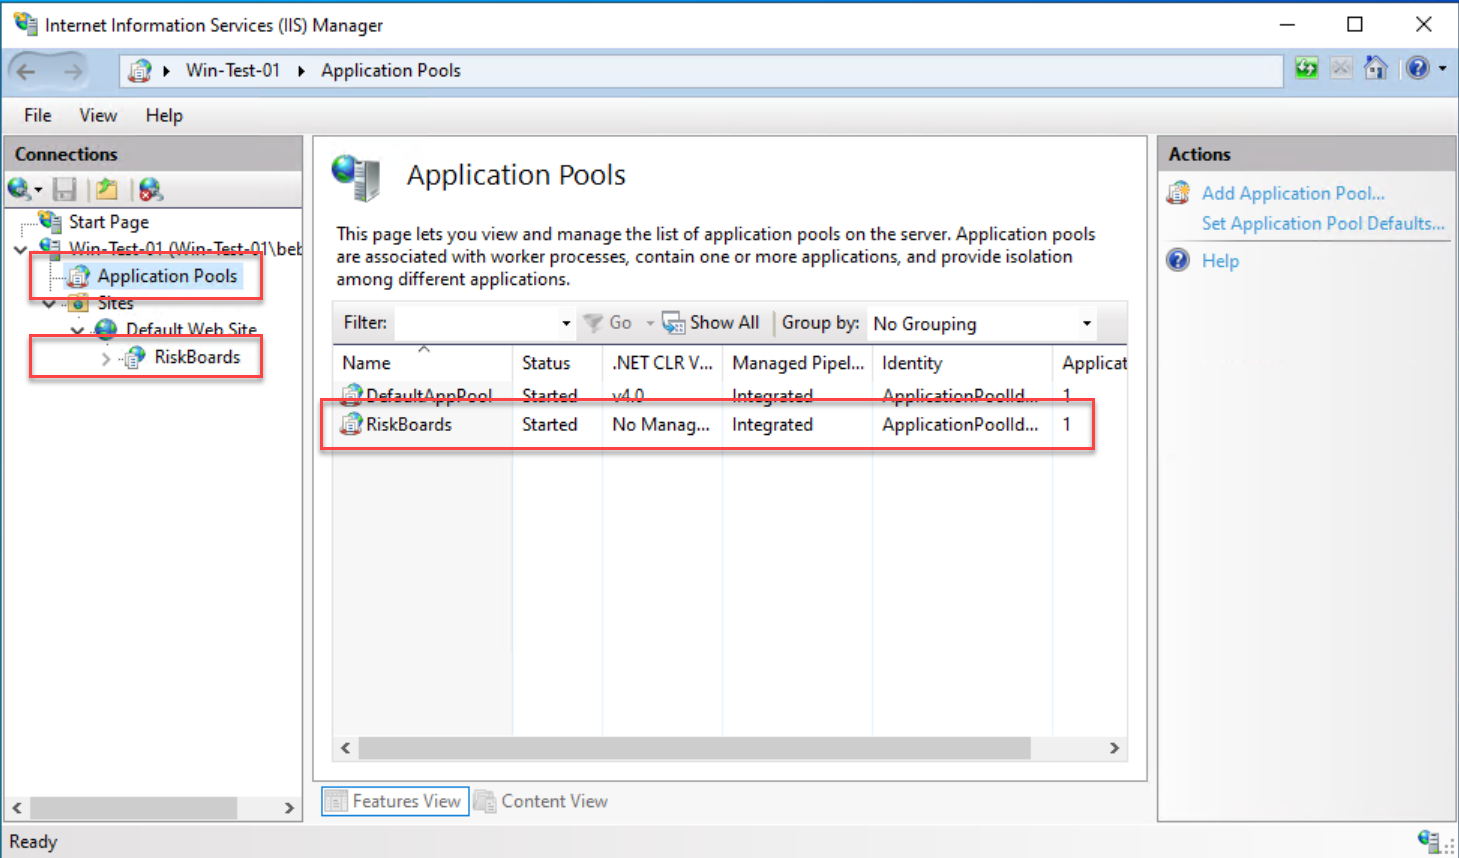Click RiskBoards pool icon in list
Viewport: 1459px width, 858px height.
coord(351,424)
